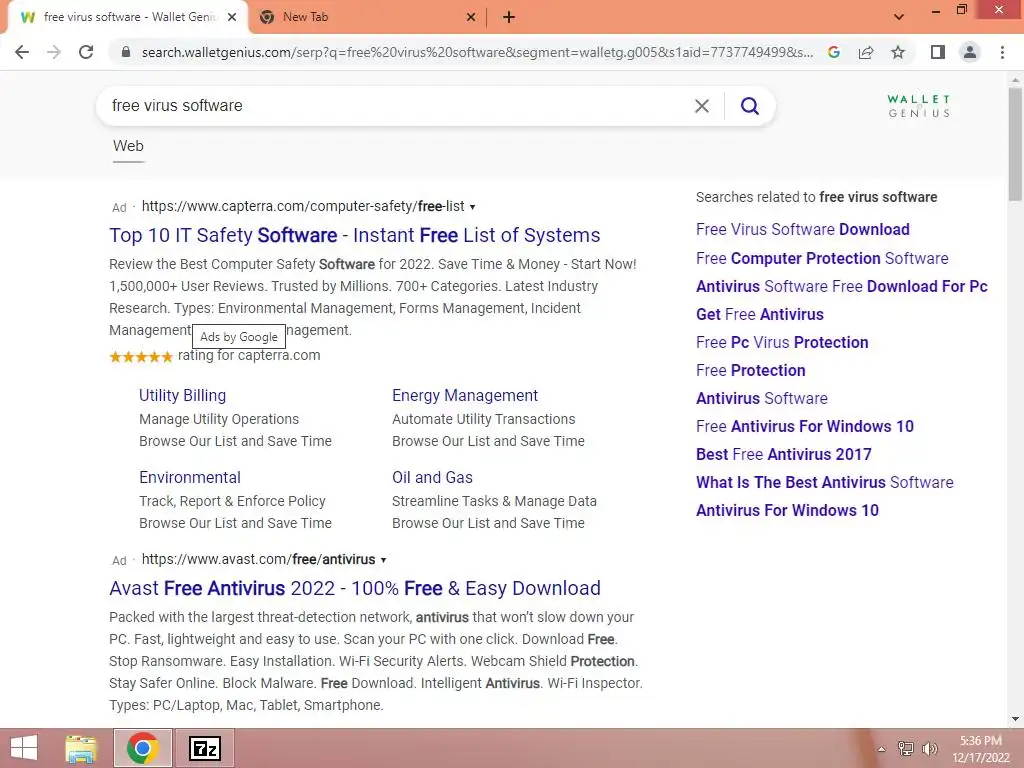Click the volume speaker tray icon
The image size is (1024, 768).
coord(929,749)
